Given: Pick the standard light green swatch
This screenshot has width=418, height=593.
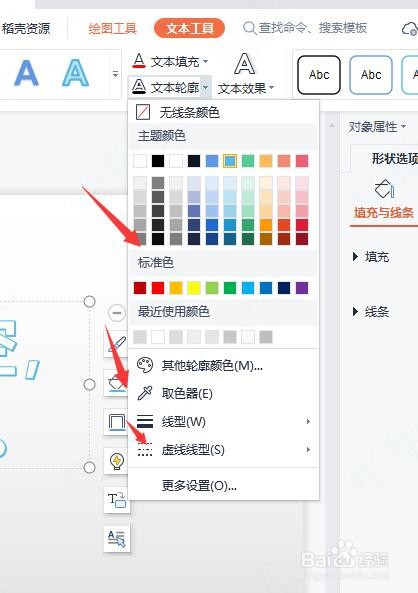Looking at the screenshot, I should (x=212, y=288).
